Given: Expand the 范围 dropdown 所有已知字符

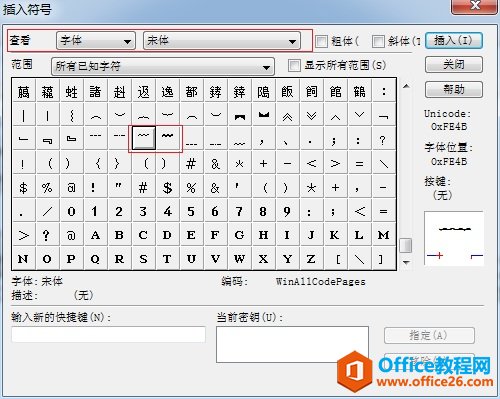Looking at the screenshot, I should point(163,66).
